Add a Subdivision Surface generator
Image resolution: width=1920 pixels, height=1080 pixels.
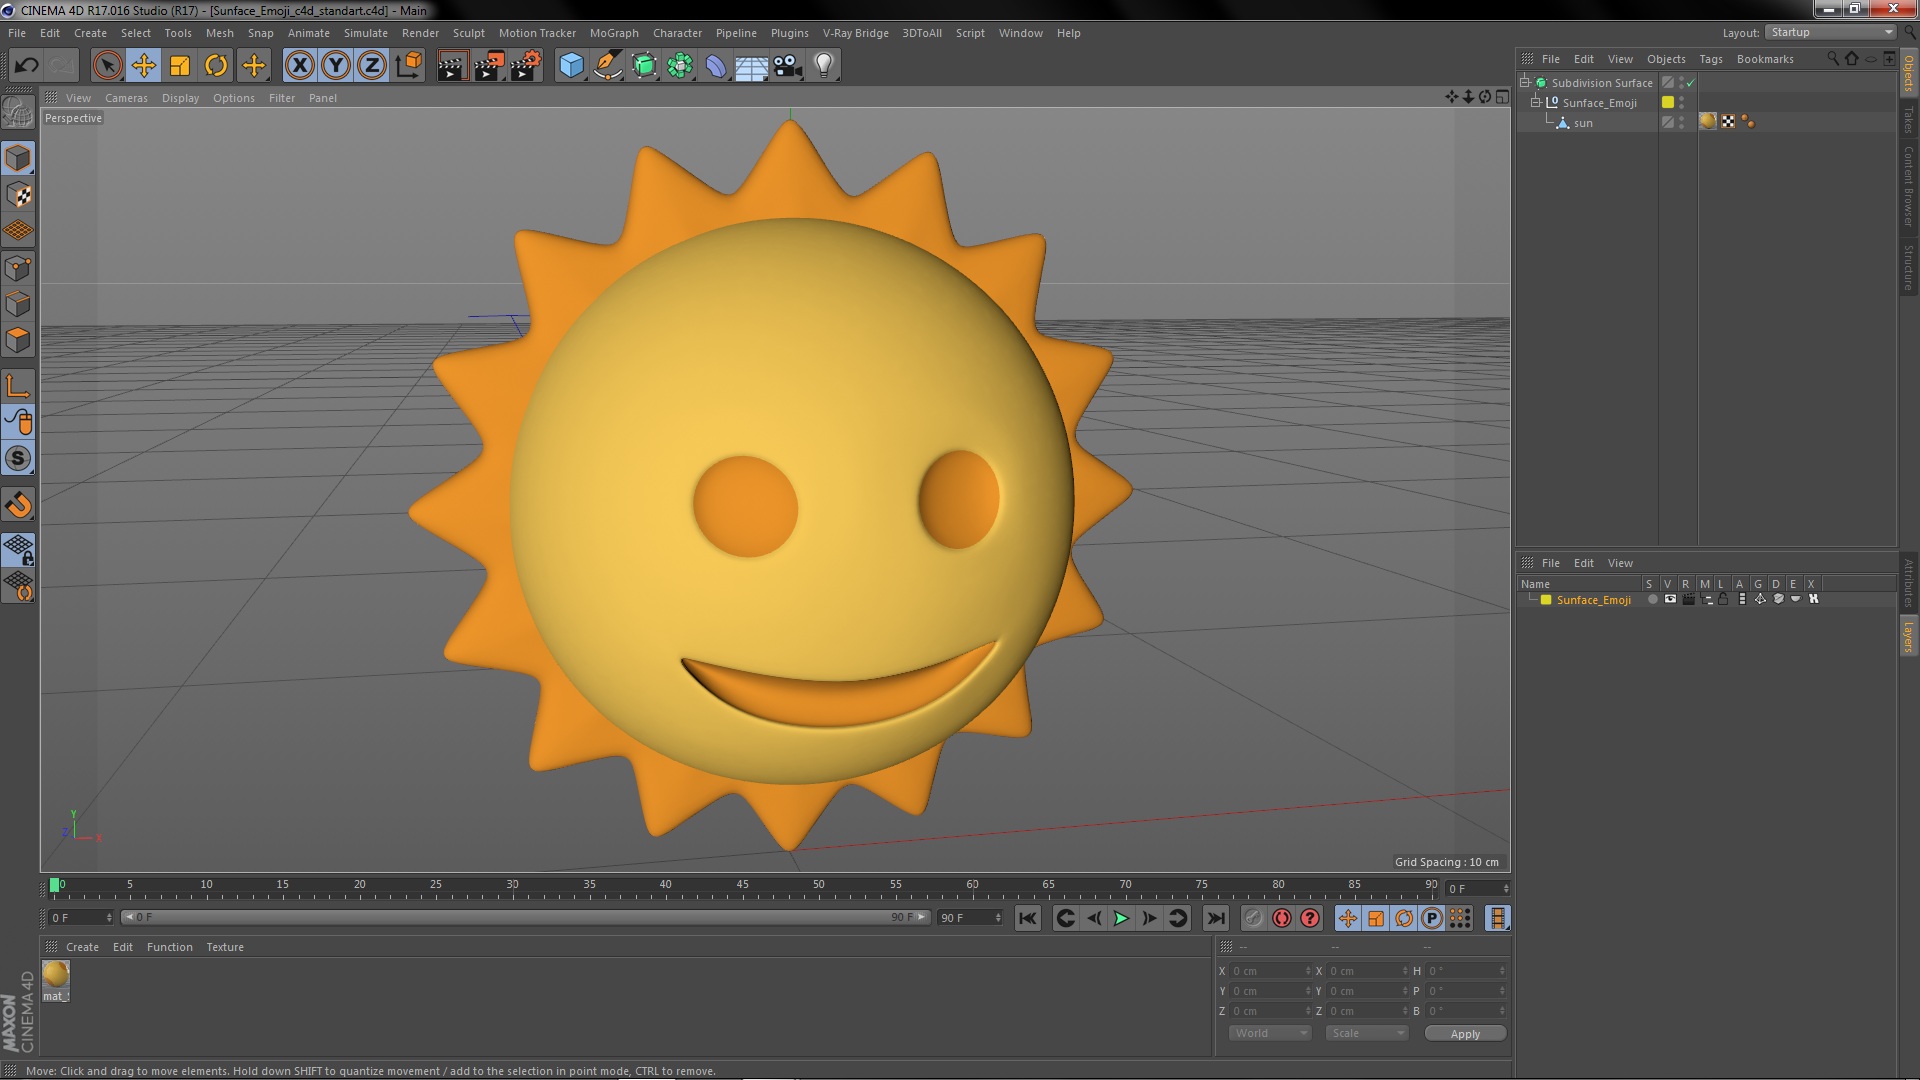click(x=644, y=66)
